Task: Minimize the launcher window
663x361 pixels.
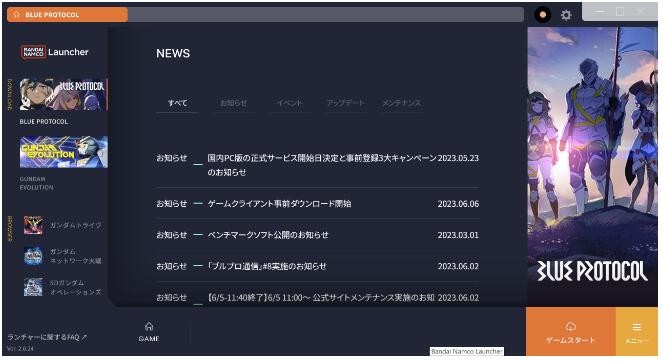Action: (x=599, y=11)
